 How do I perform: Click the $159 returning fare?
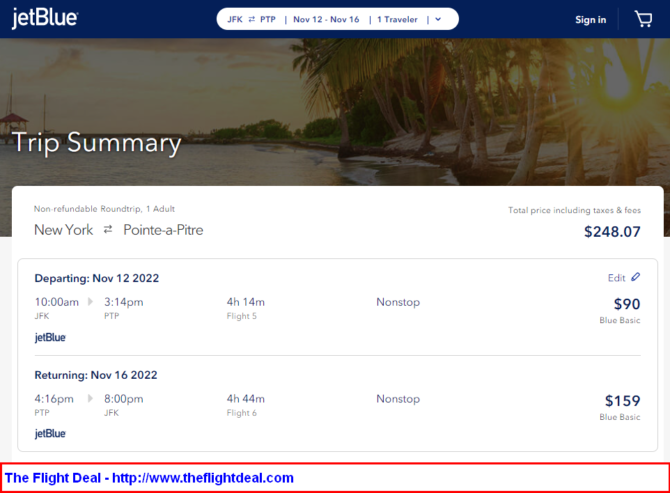pyautogui.click(x=623, y=401)
